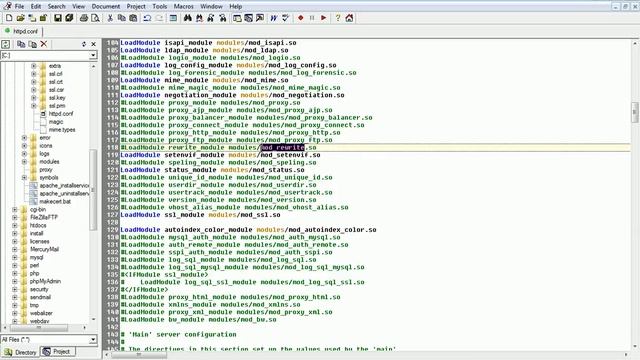
Task: Select the MercuryMail folder
Action: click(x=44, y=249)
